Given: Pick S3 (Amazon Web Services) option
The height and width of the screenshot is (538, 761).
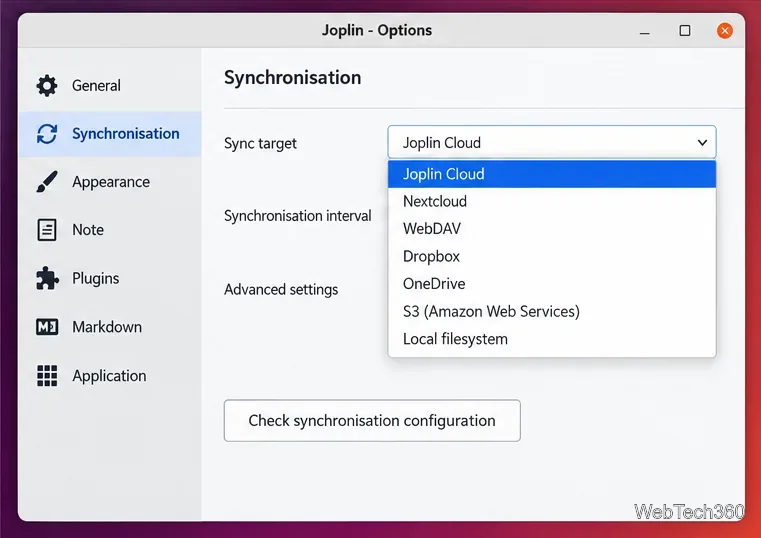Looking at the screenshot, I should pos(552,311).
